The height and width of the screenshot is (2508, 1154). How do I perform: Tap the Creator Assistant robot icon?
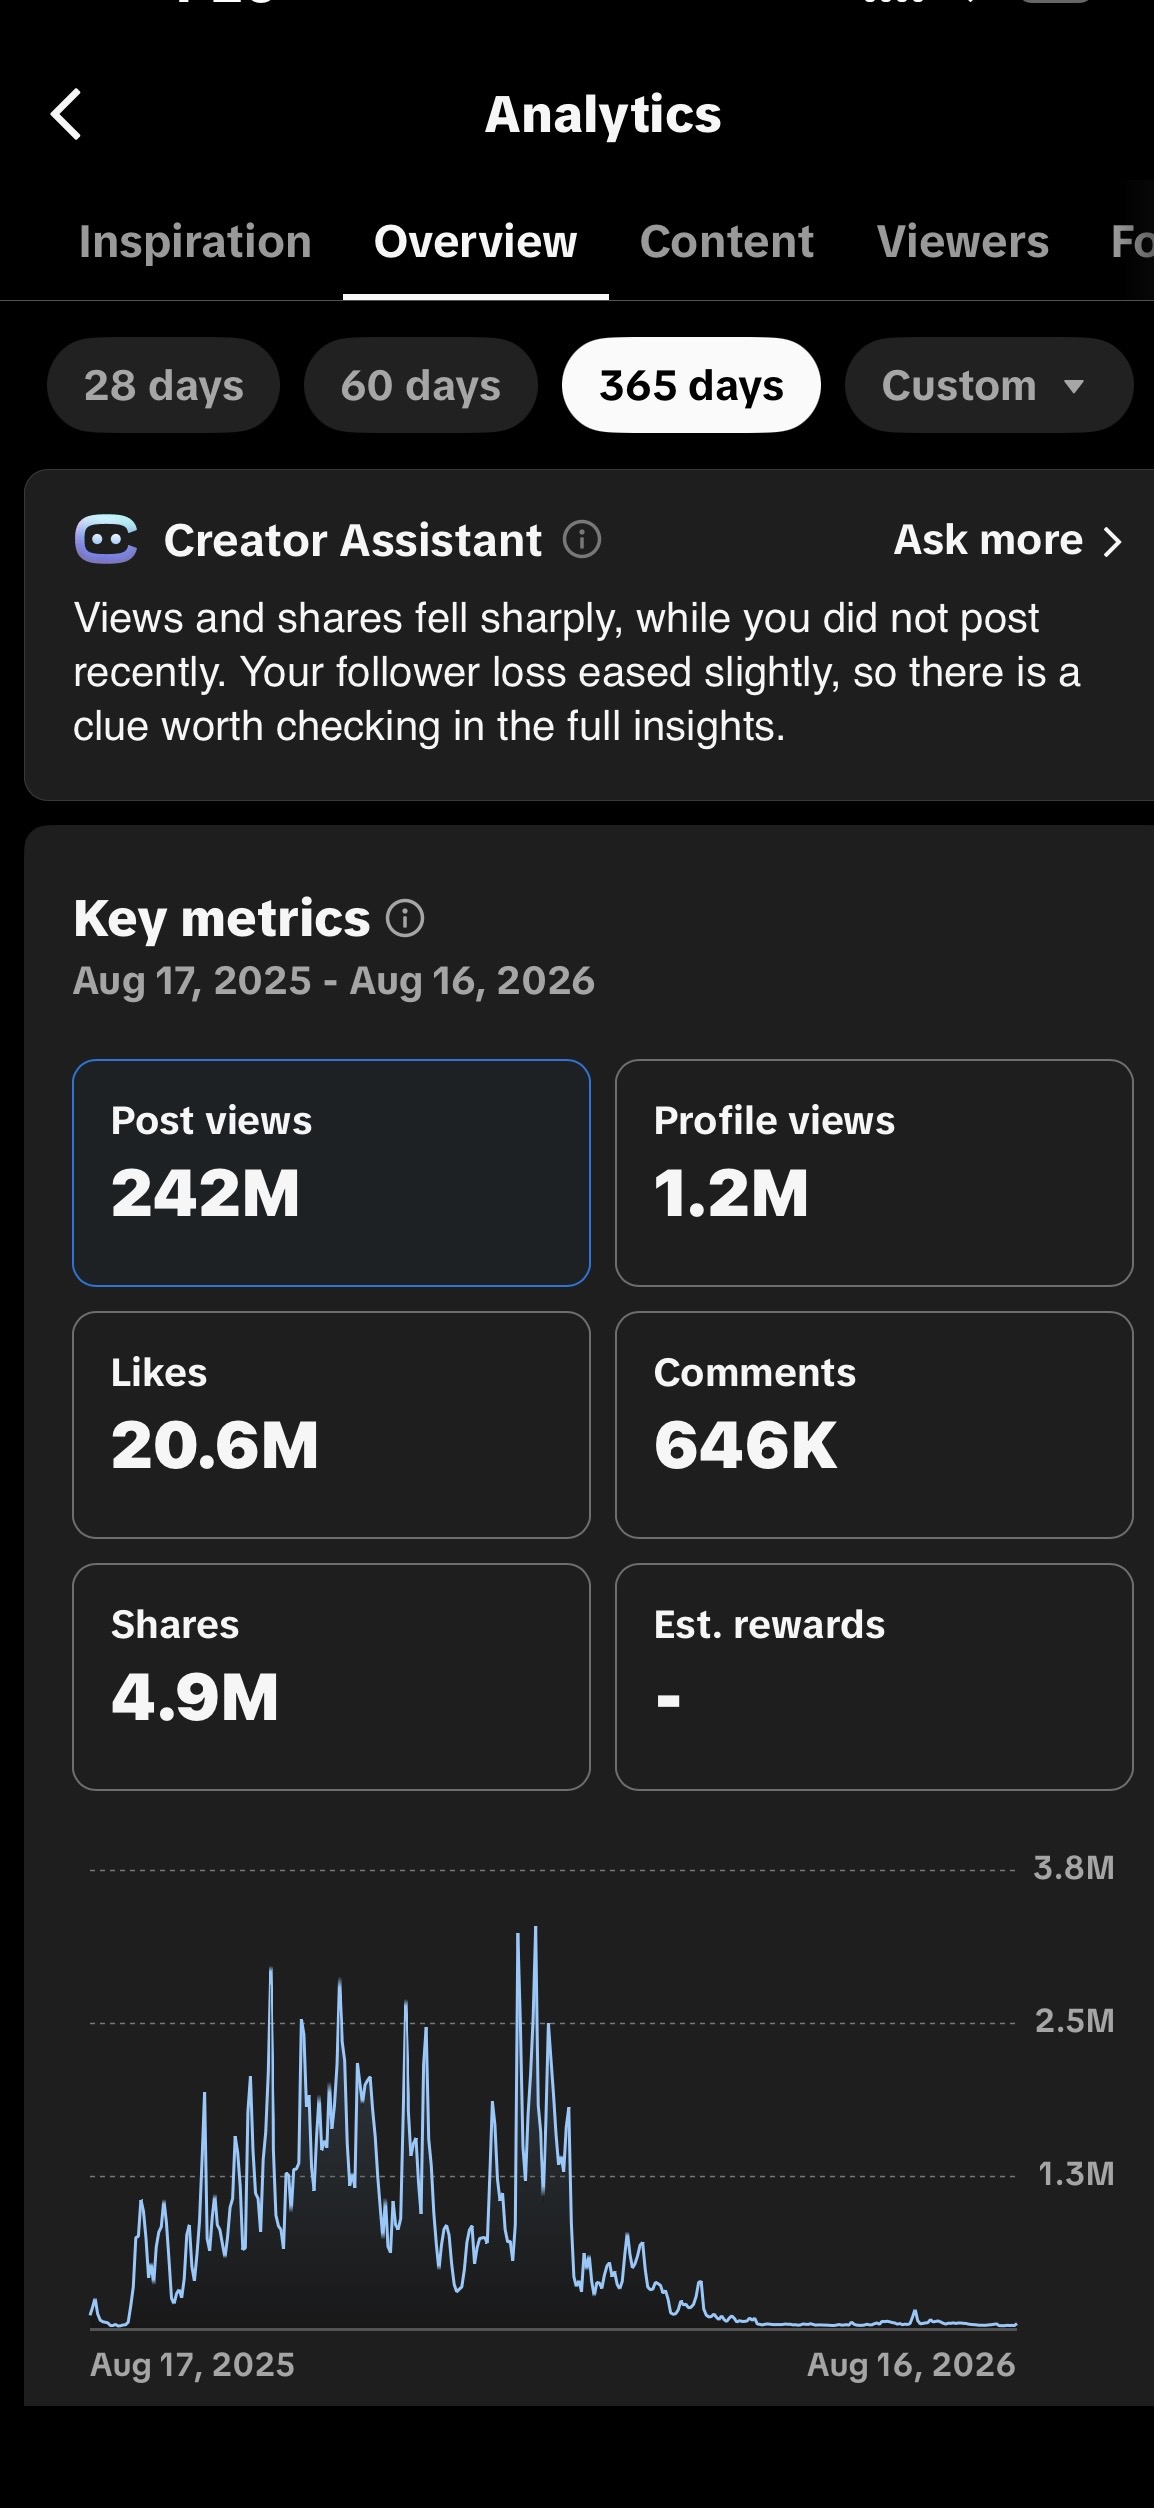point(106,540)
